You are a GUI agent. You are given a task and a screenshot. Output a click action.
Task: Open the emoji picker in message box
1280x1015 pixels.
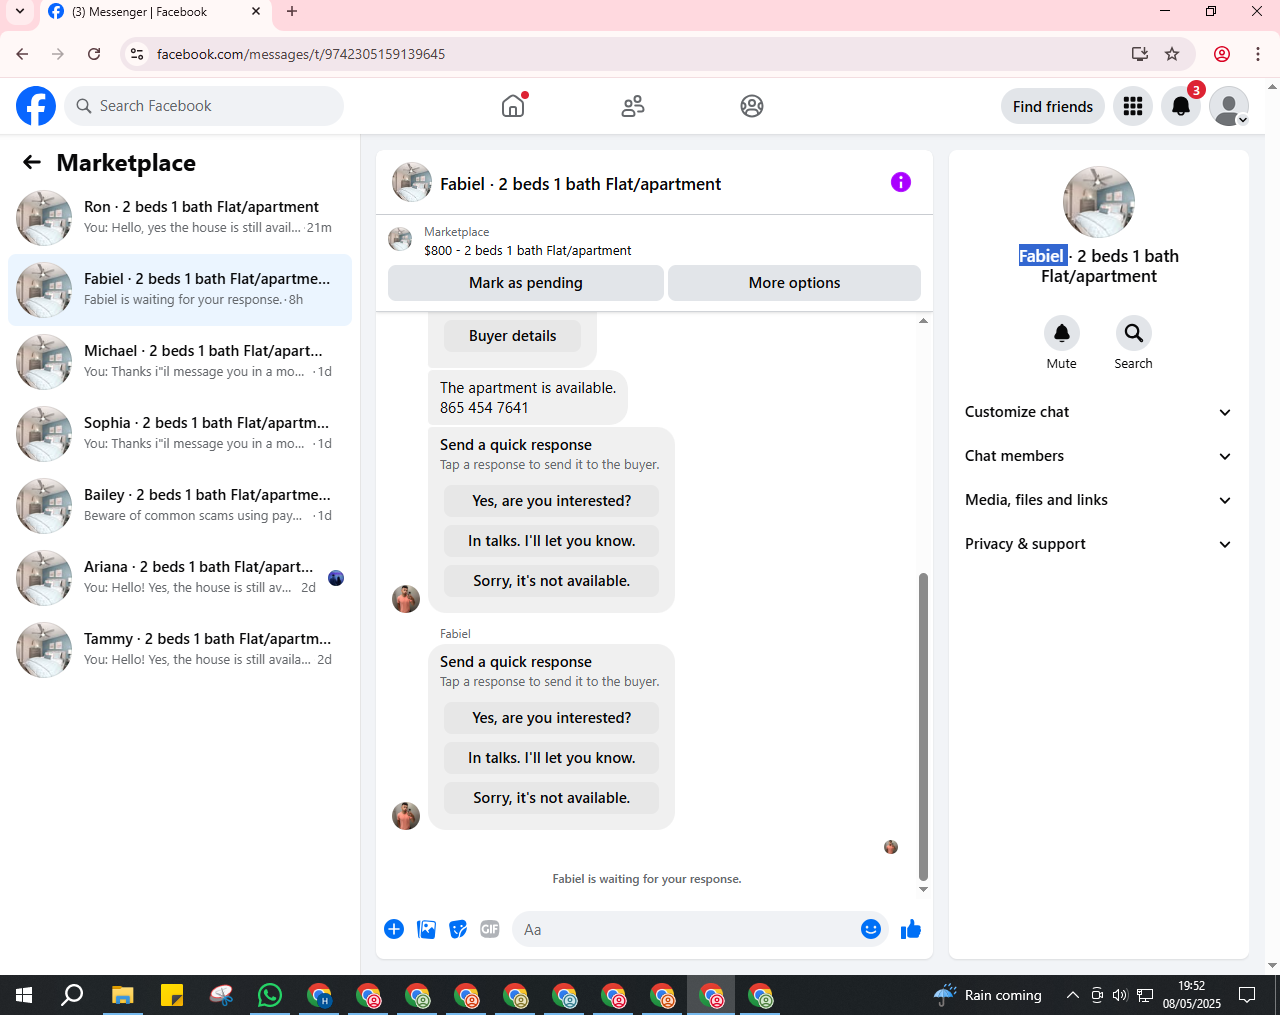coord(871,929)
